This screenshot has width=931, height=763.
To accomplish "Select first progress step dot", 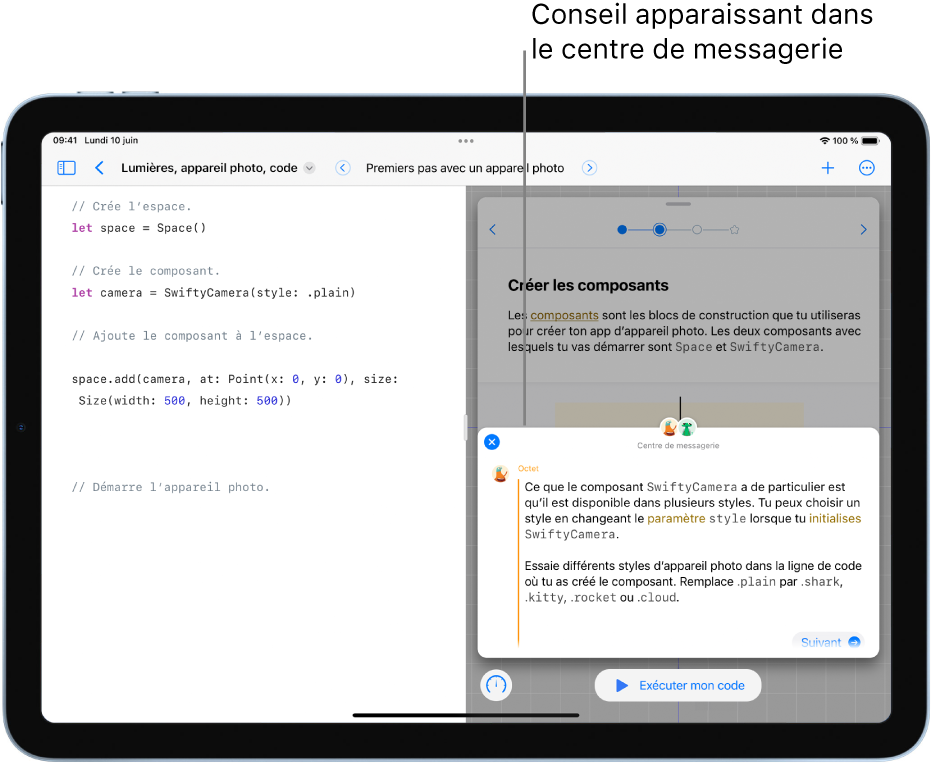I will pyautogui.click(x=622, y=230).
